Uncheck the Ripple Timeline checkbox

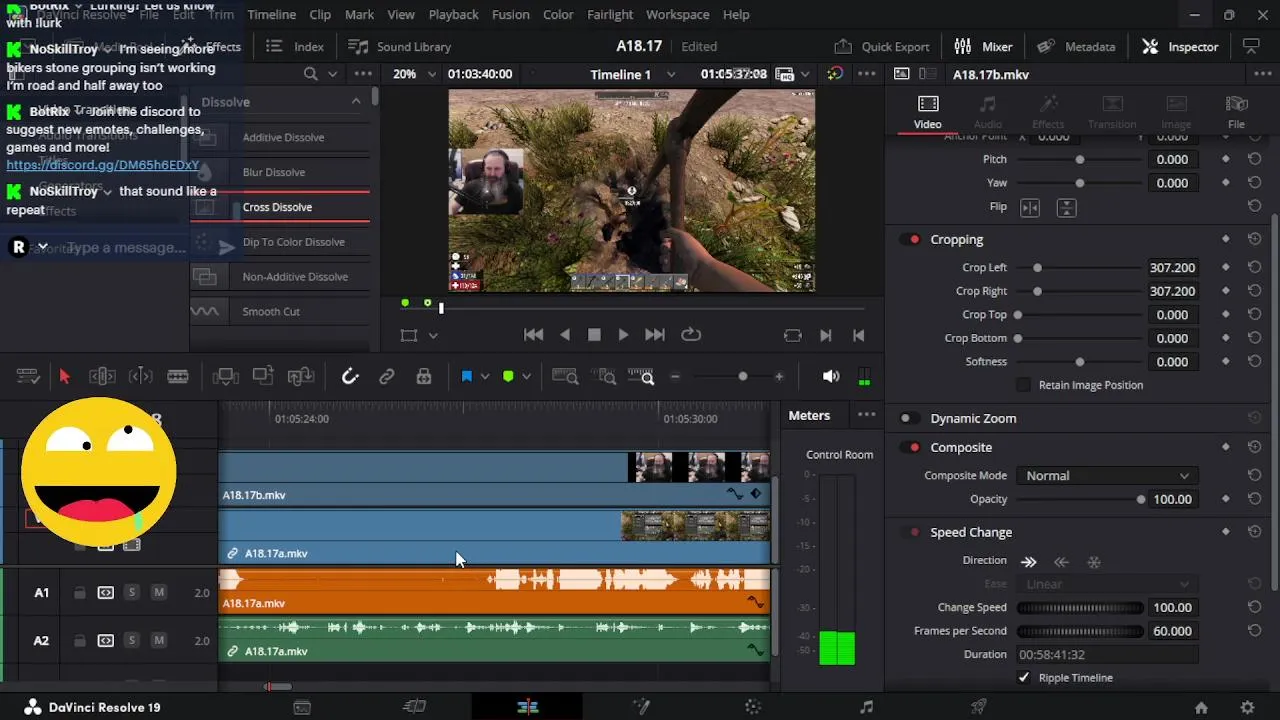[x=1024, y=678]
